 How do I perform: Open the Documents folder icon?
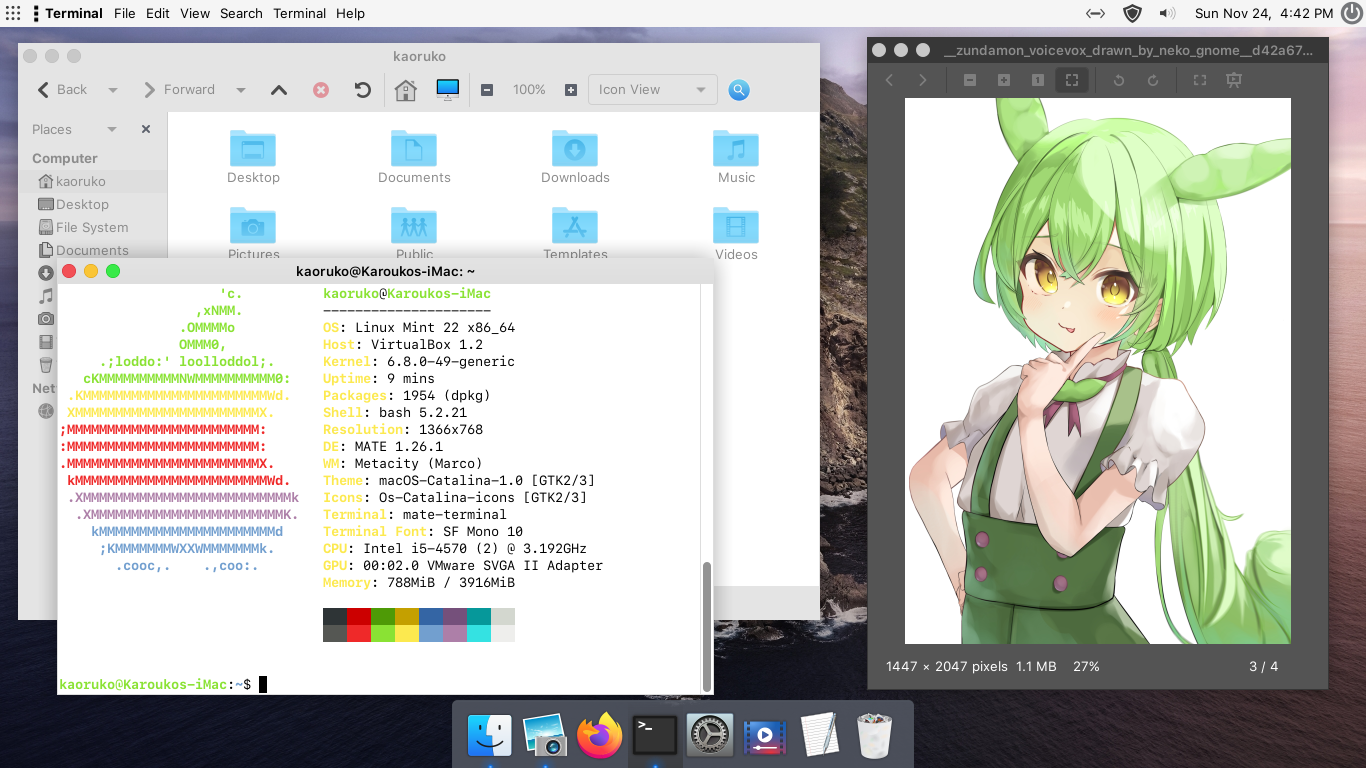tap(414, 157)
